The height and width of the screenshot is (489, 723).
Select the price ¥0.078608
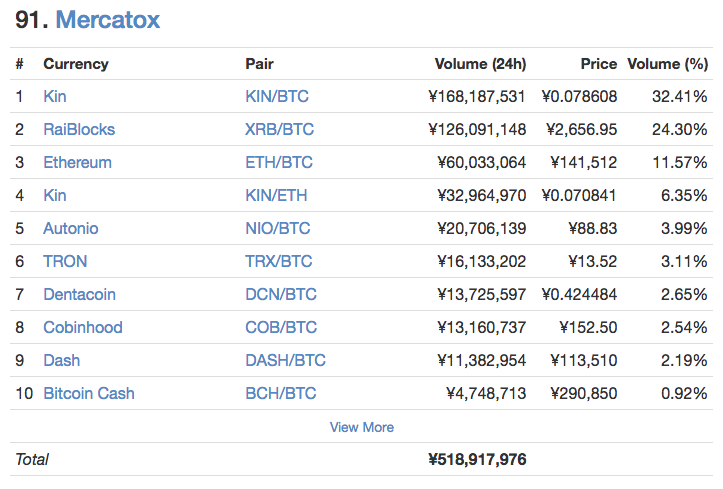click(x=579, y=96)
